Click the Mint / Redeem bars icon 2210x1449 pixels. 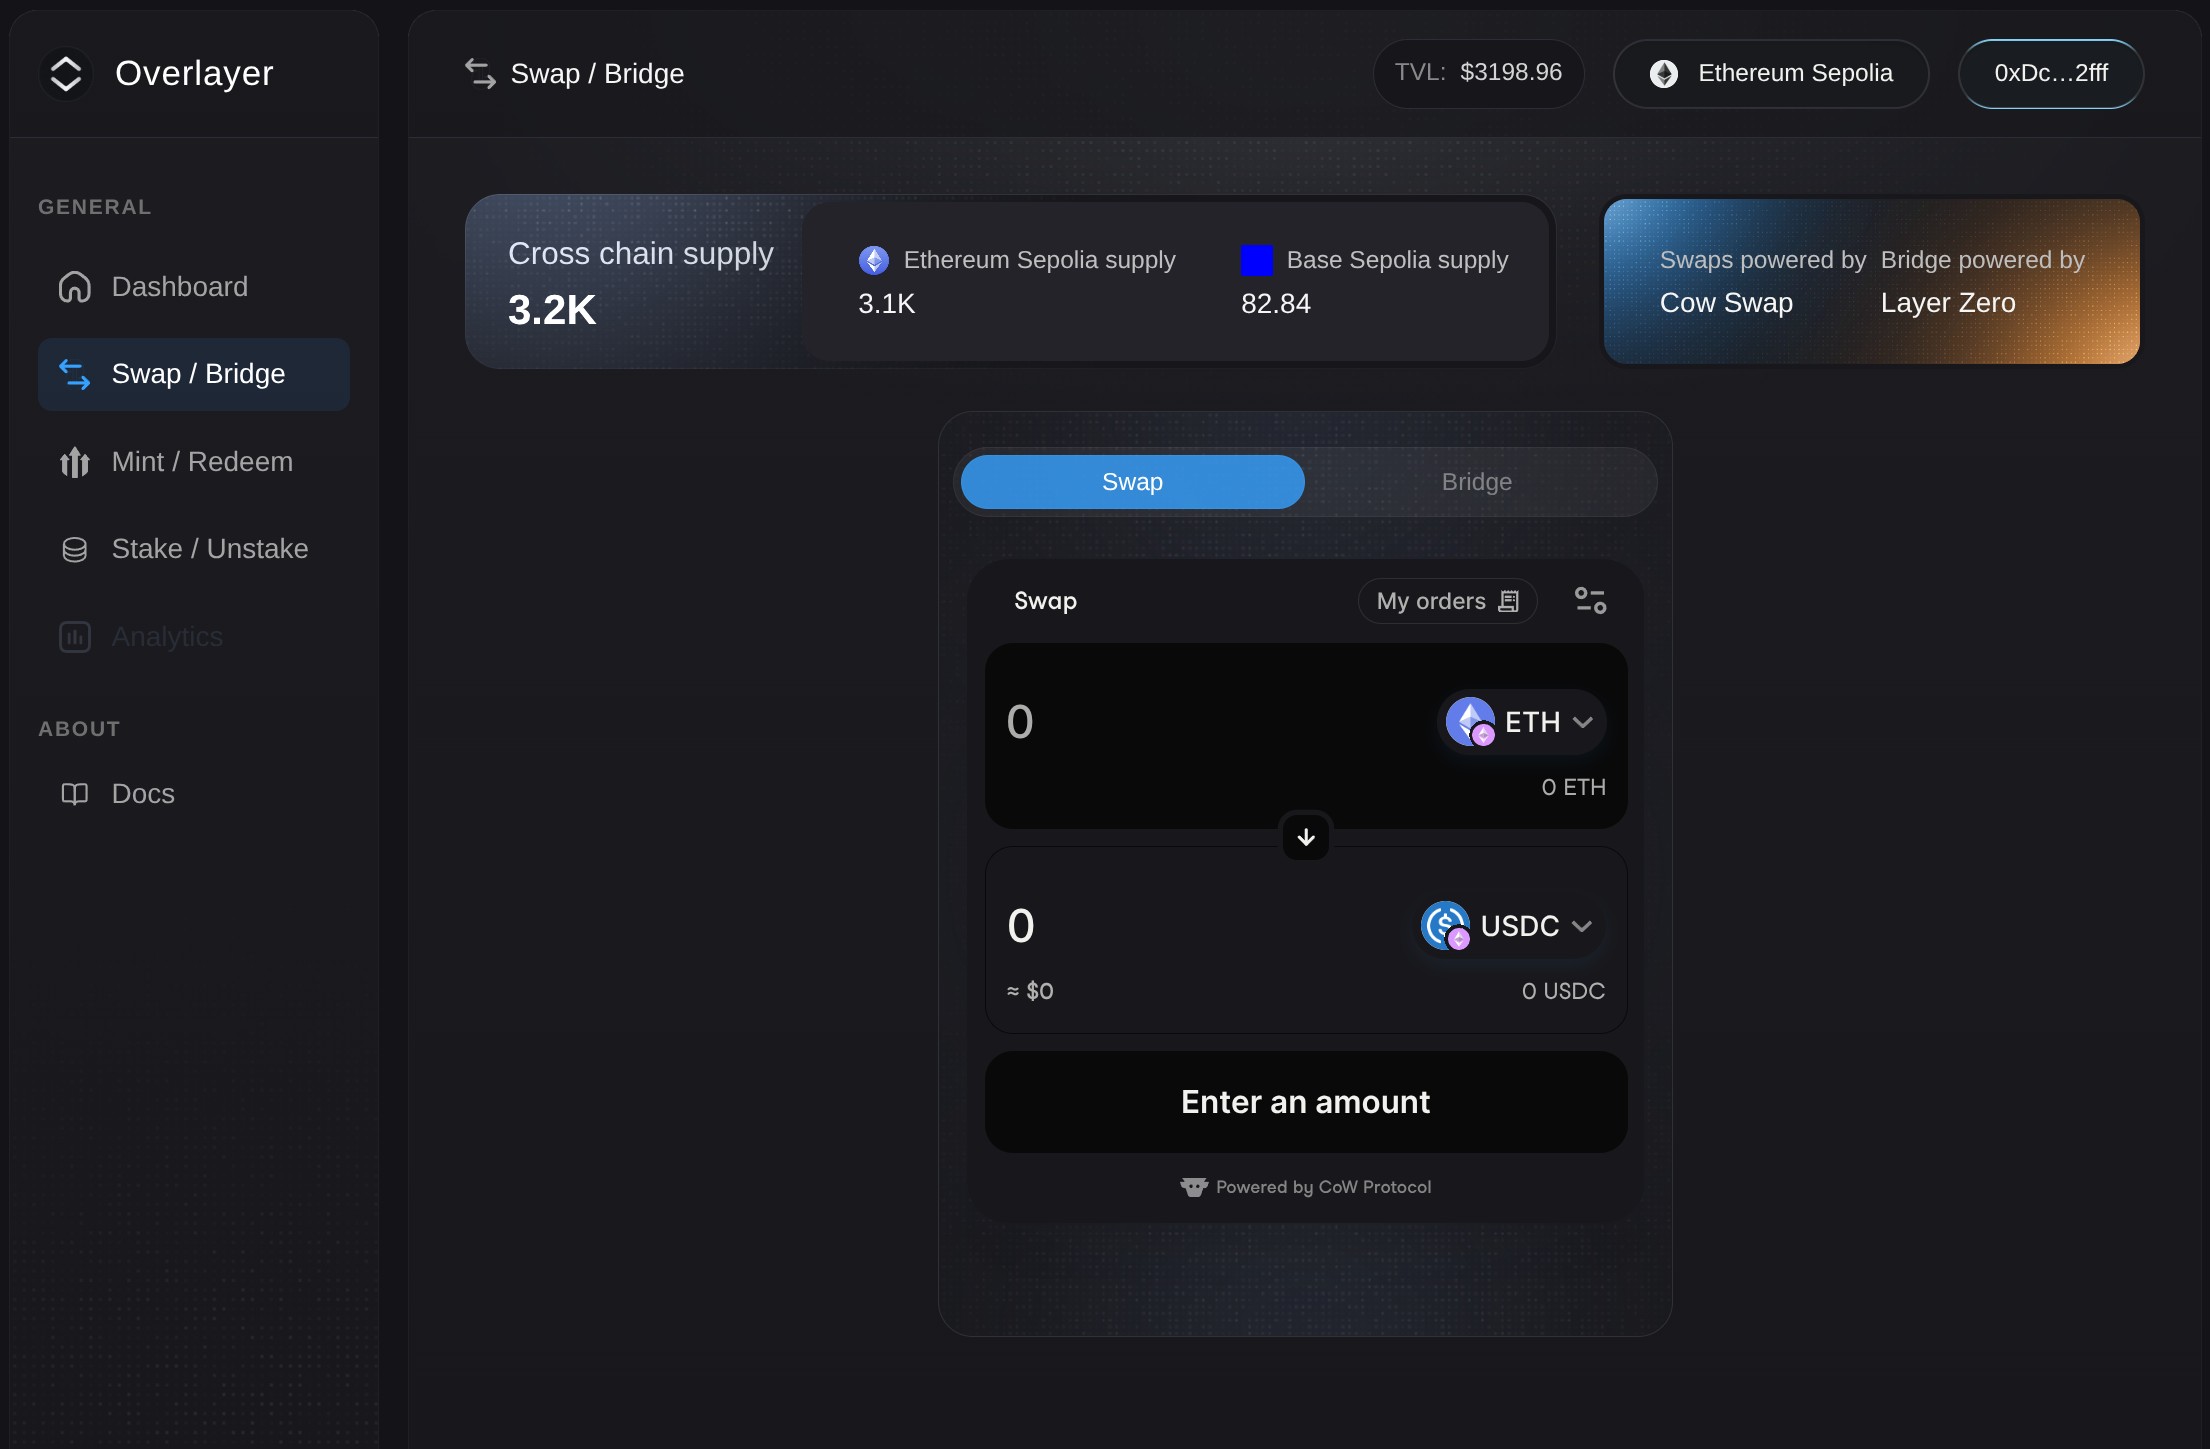point(75,462)
